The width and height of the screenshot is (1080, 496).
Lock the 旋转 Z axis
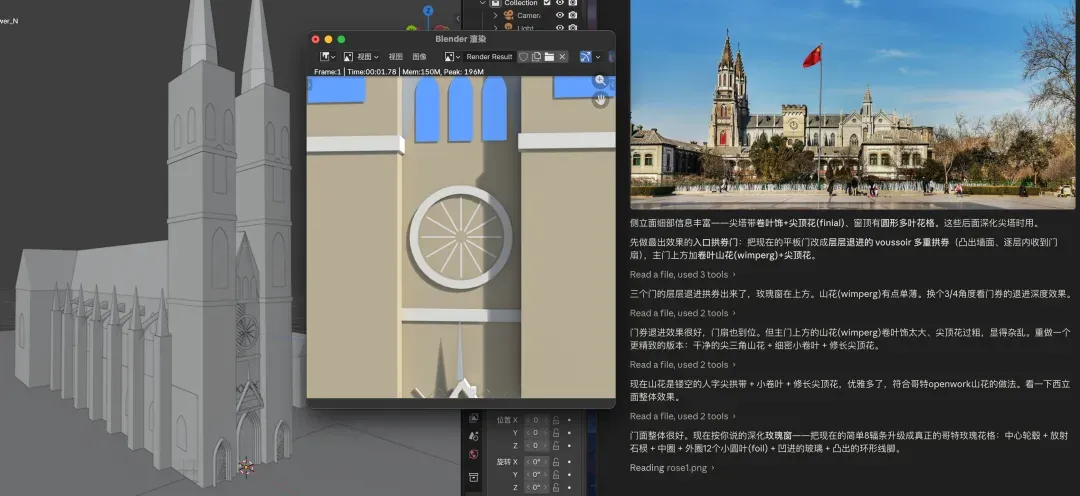(556, 488)
